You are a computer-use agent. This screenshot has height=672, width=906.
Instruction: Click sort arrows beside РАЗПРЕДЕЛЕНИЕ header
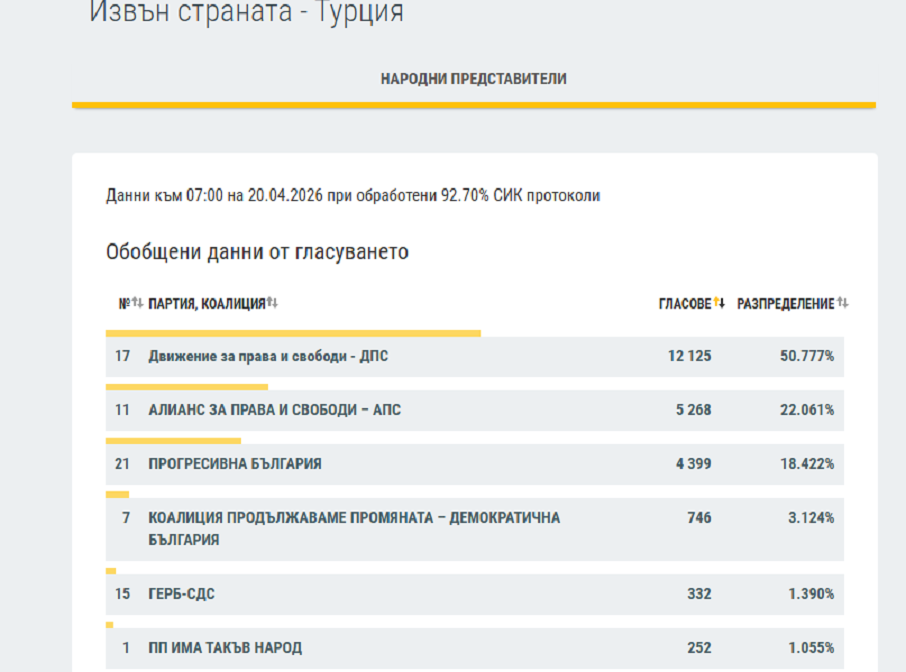coord(843,304)
